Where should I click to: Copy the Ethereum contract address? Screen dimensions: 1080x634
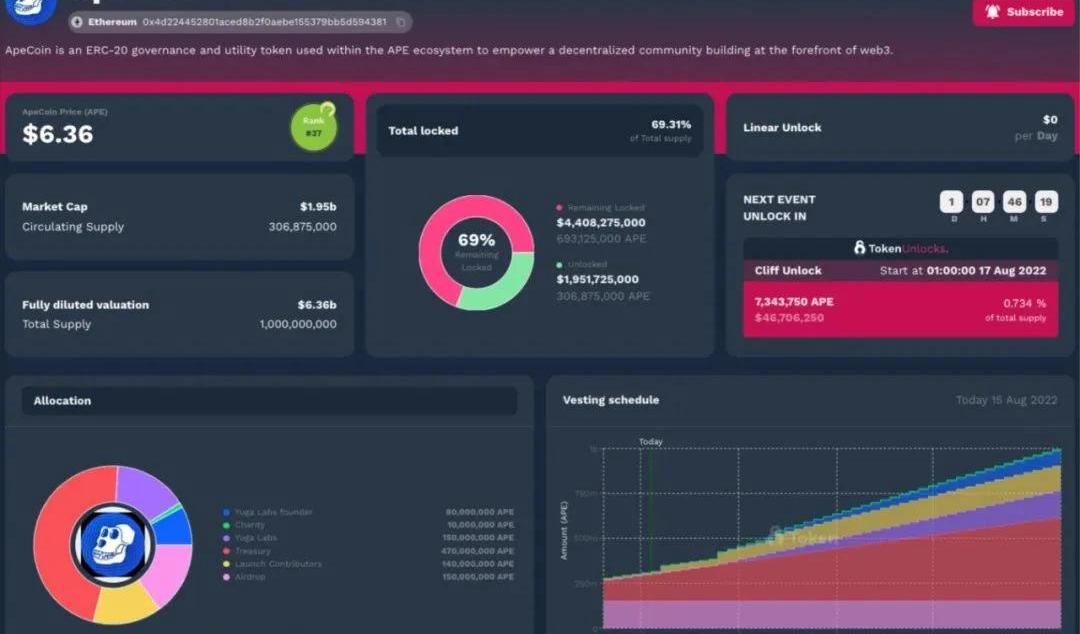[400, 22]
